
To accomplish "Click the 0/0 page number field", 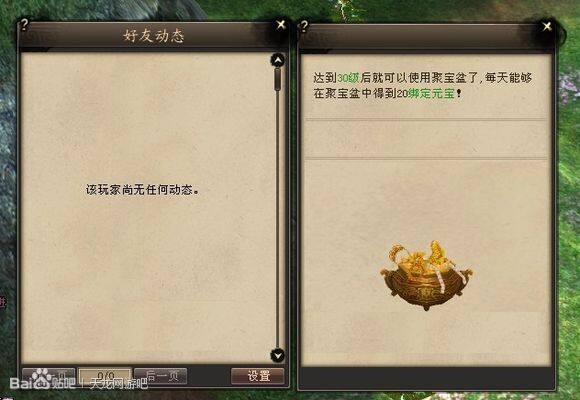I will coord(105,376).
